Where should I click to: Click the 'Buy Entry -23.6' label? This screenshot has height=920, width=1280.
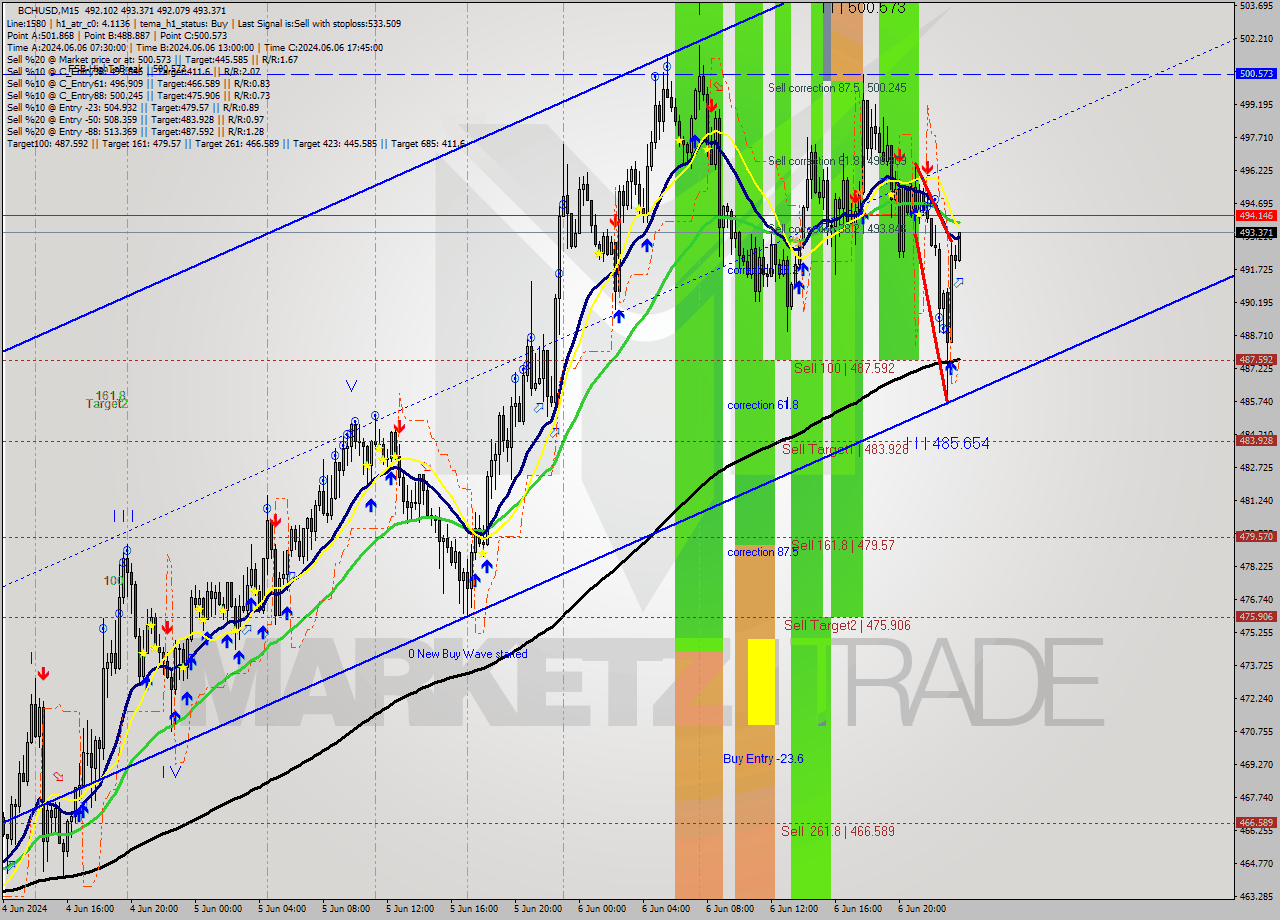pyautogui.click(x=763, y=759)
